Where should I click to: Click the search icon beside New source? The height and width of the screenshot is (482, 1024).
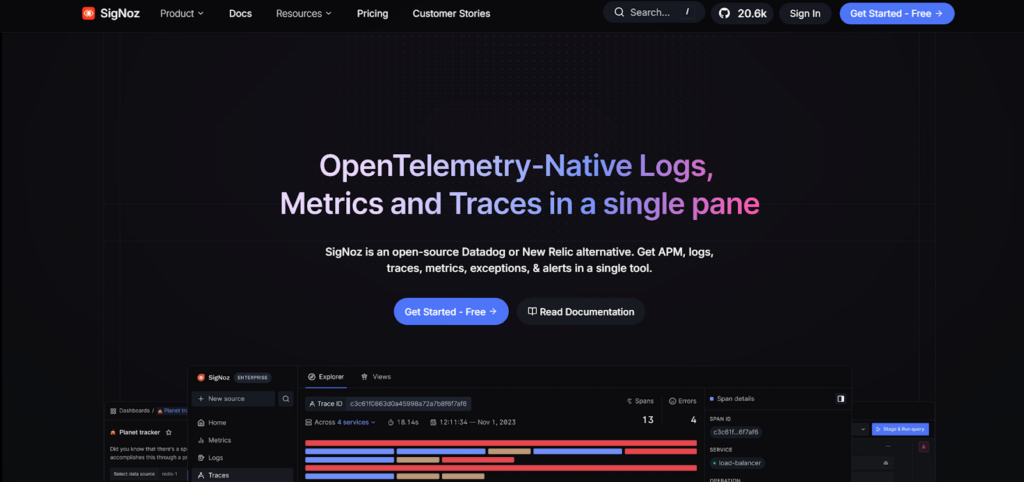(285, 399)
